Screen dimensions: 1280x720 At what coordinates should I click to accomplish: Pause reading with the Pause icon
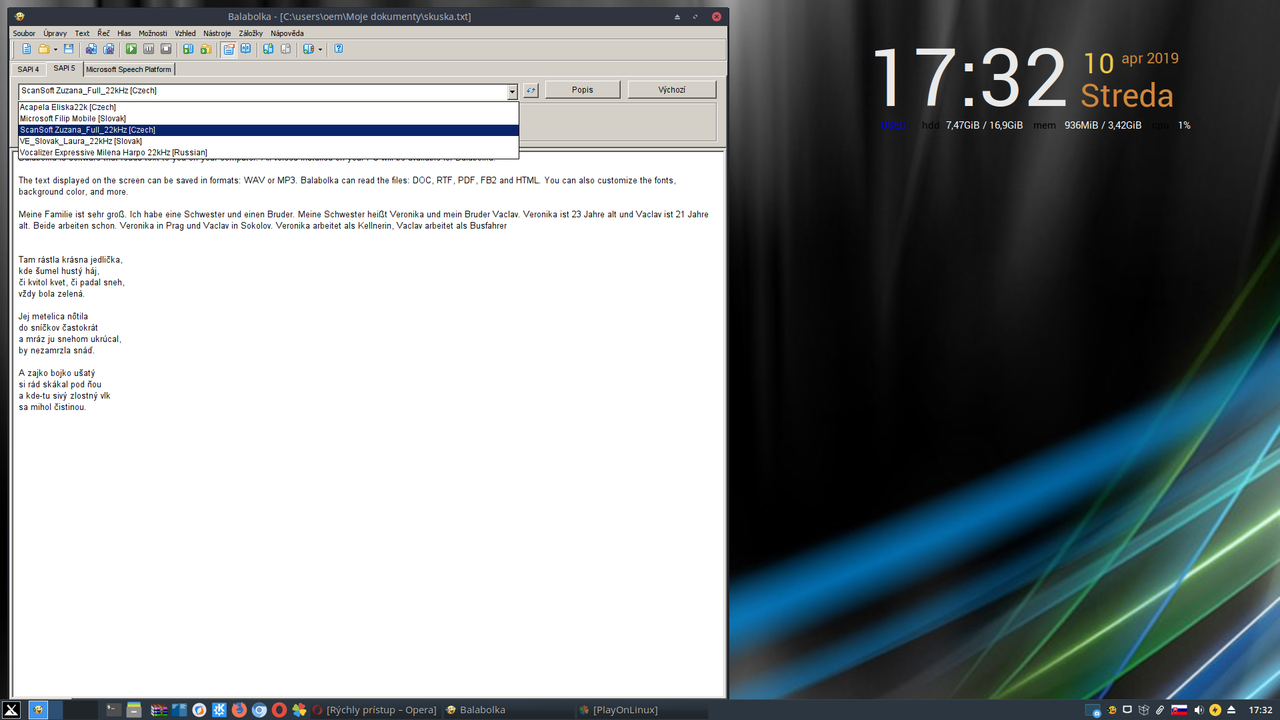point(148,49)
